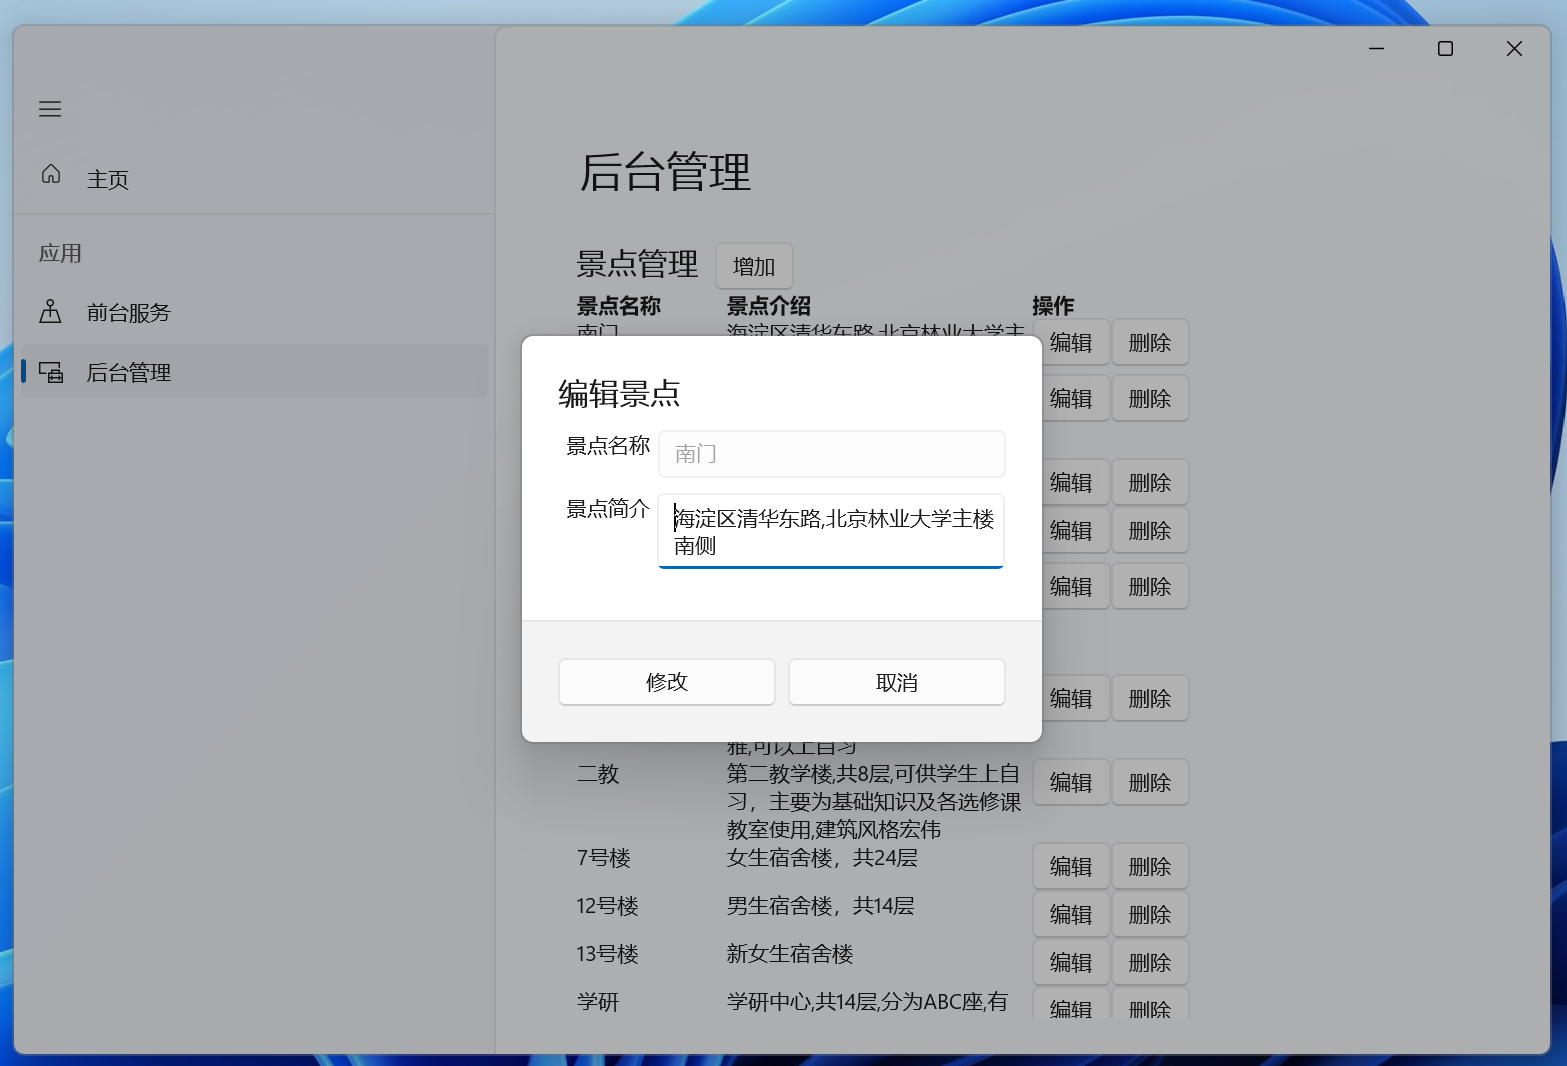Click the 景点介绍 column header

click(x=769, y=306)
